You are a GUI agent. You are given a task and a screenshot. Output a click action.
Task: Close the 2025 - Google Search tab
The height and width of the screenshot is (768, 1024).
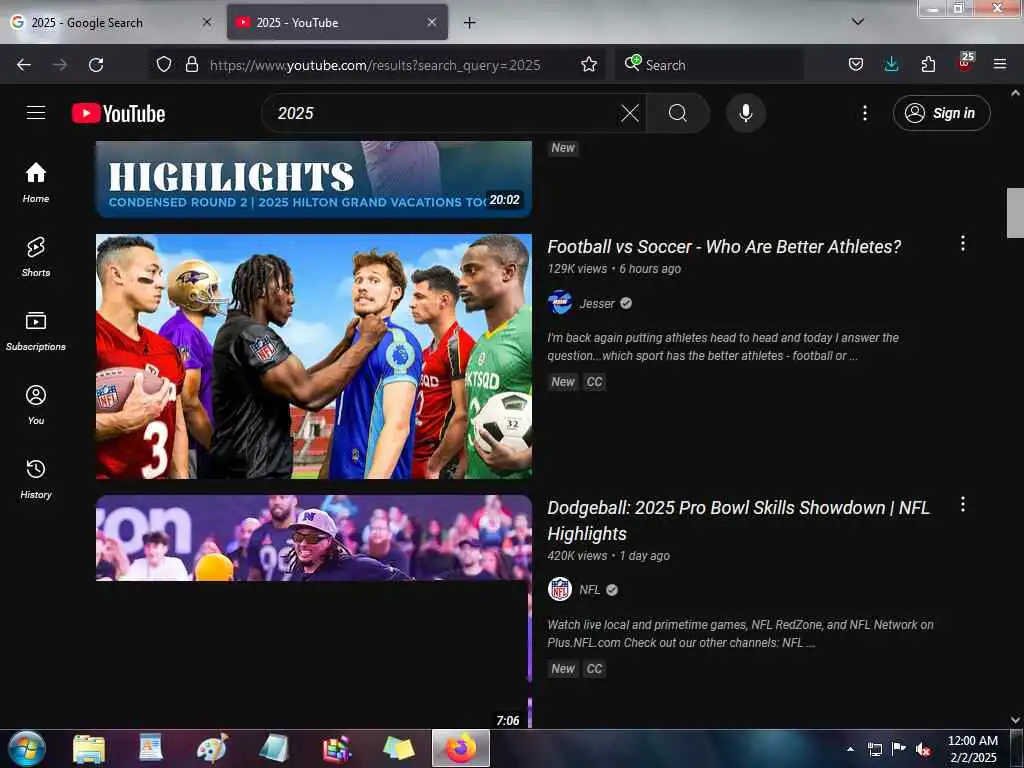pos(206,22)
